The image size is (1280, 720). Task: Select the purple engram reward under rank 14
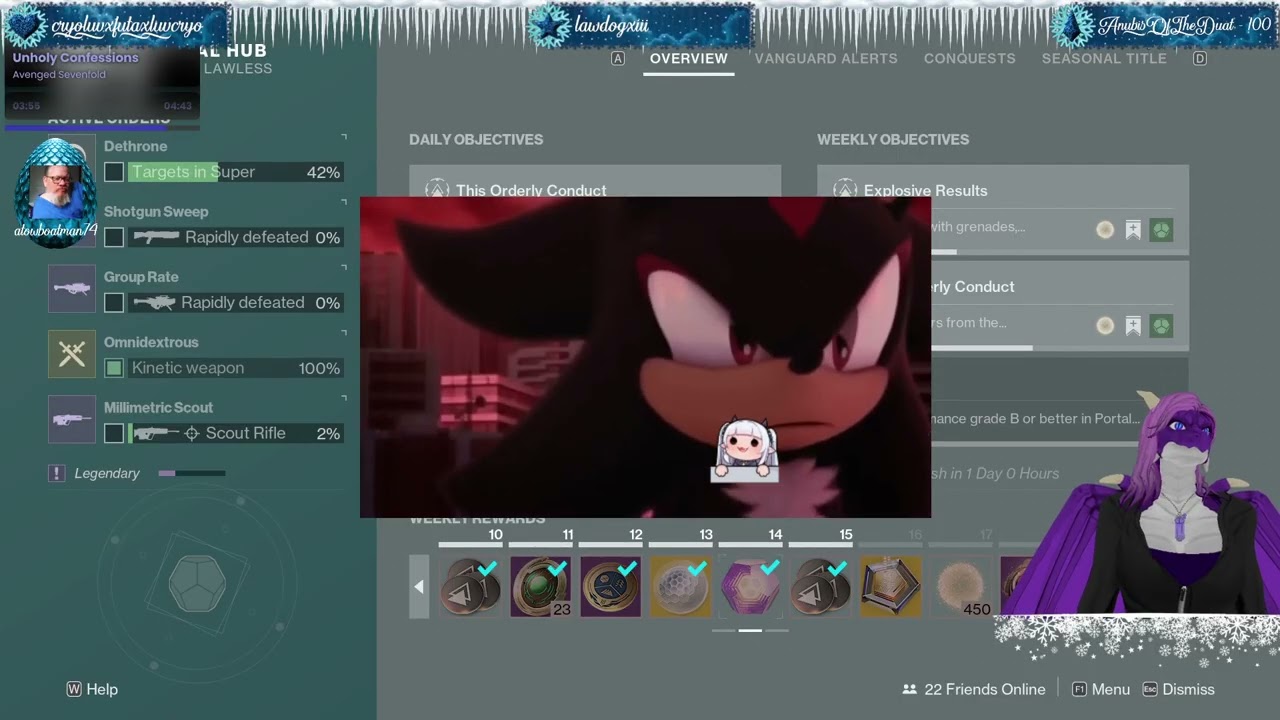750,586
